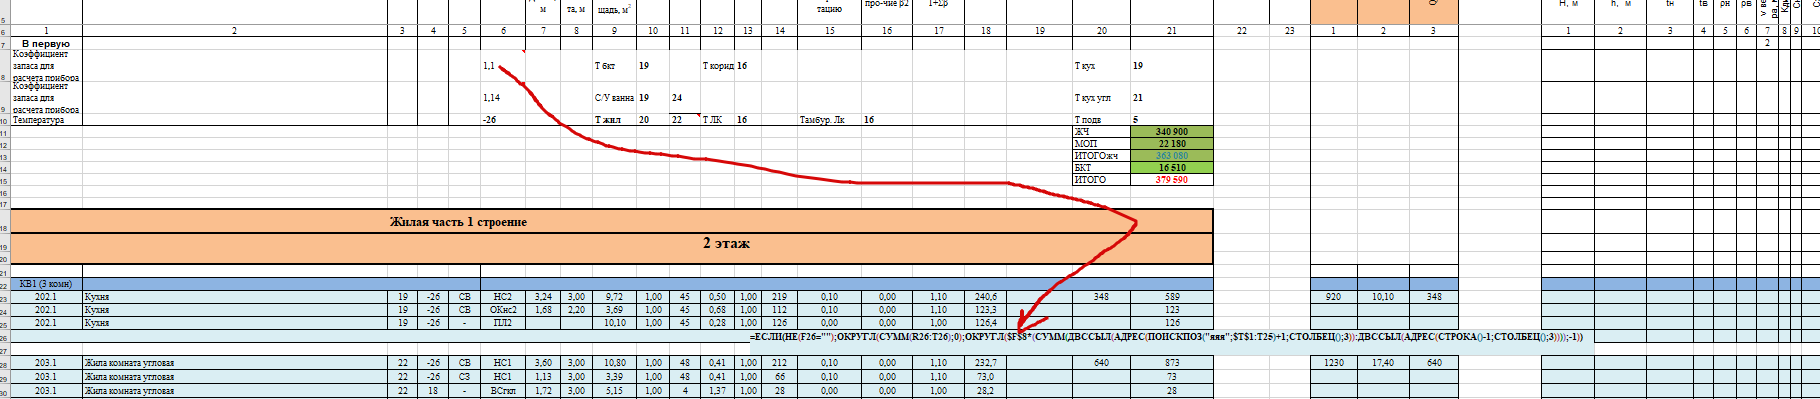Select the formula cell starting with =ЕСЛИ(НЕ(F26
The image size is (1820, 399).
[x=1166, y=337]
